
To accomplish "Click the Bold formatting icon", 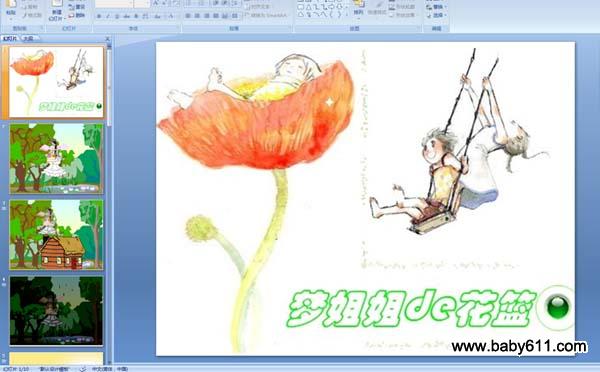I will pos(99,16).
